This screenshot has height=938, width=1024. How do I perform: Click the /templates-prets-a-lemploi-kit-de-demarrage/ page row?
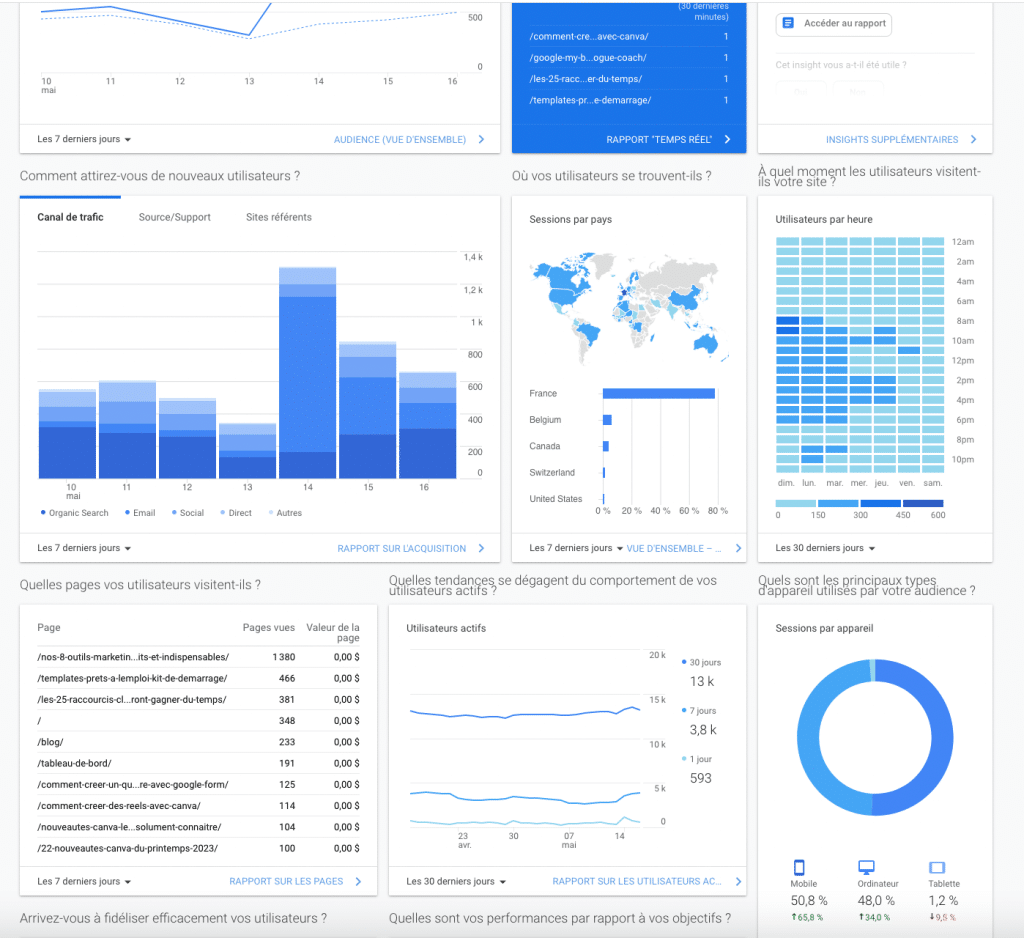(199, 678)
